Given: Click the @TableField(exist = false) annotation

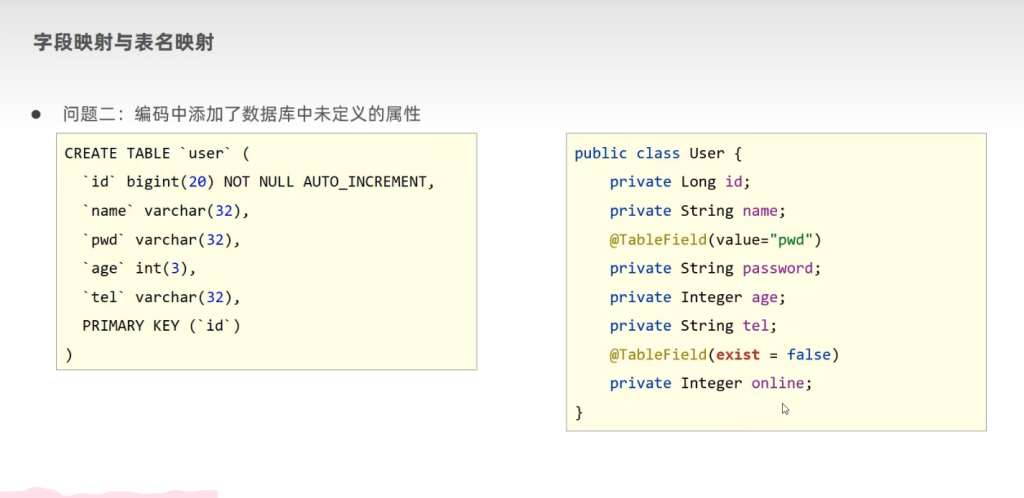Looking at the screenshot, I should click(723, 355).
